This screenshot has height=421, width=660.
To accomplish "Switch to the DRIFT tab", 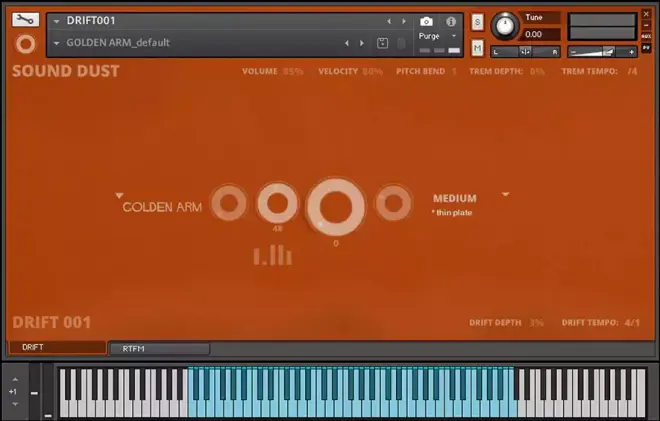I will (x=58, y=347).
